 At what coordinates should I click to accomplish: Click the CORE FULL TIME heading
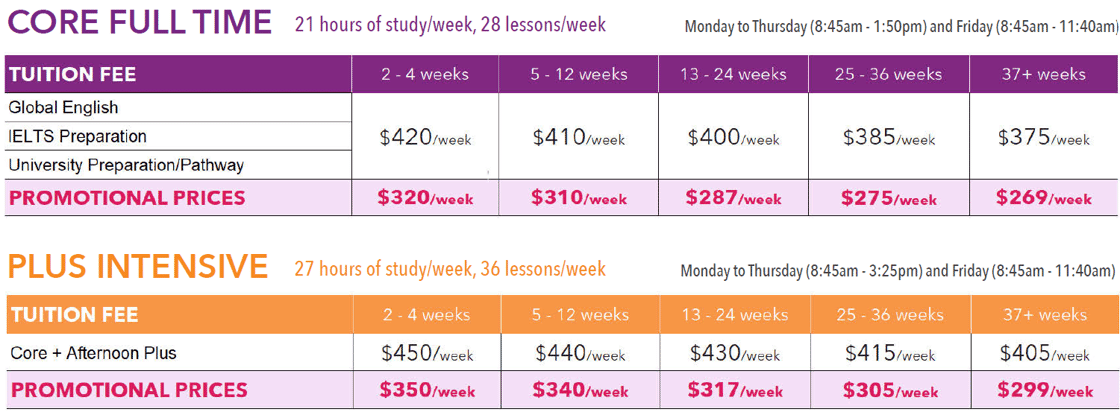tap(139, 22)
